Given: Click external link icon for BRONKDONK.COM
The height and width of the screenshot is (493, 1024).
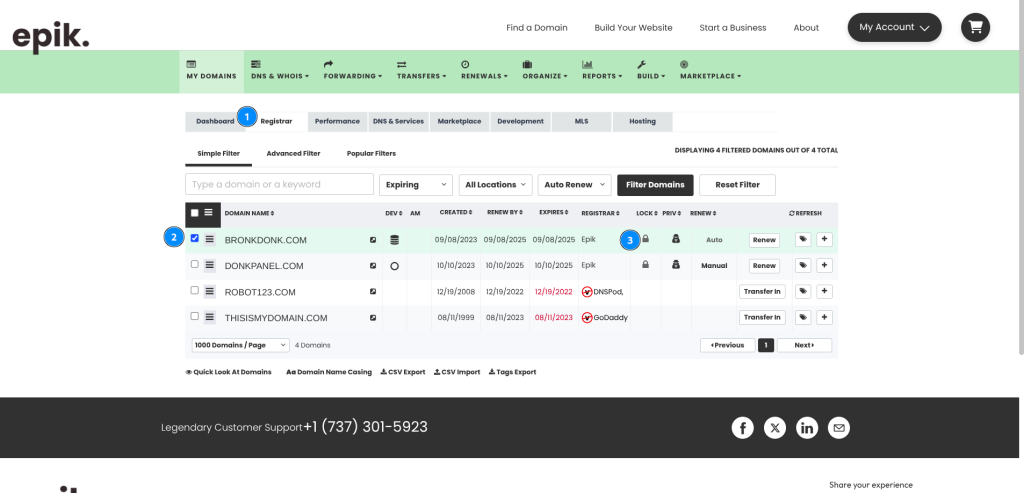Looking at the screenshot, I should (373, 240).
